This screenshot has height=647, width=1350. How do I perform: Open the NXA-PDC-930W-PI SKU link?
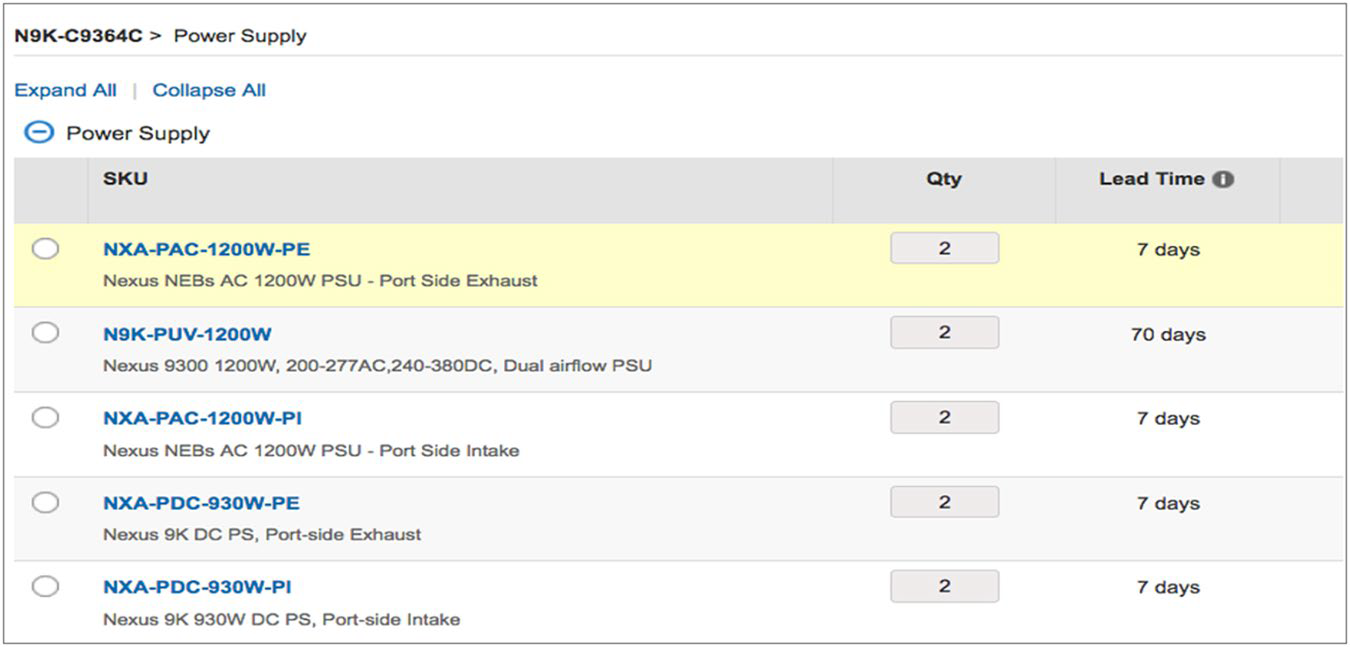(197, 587)
